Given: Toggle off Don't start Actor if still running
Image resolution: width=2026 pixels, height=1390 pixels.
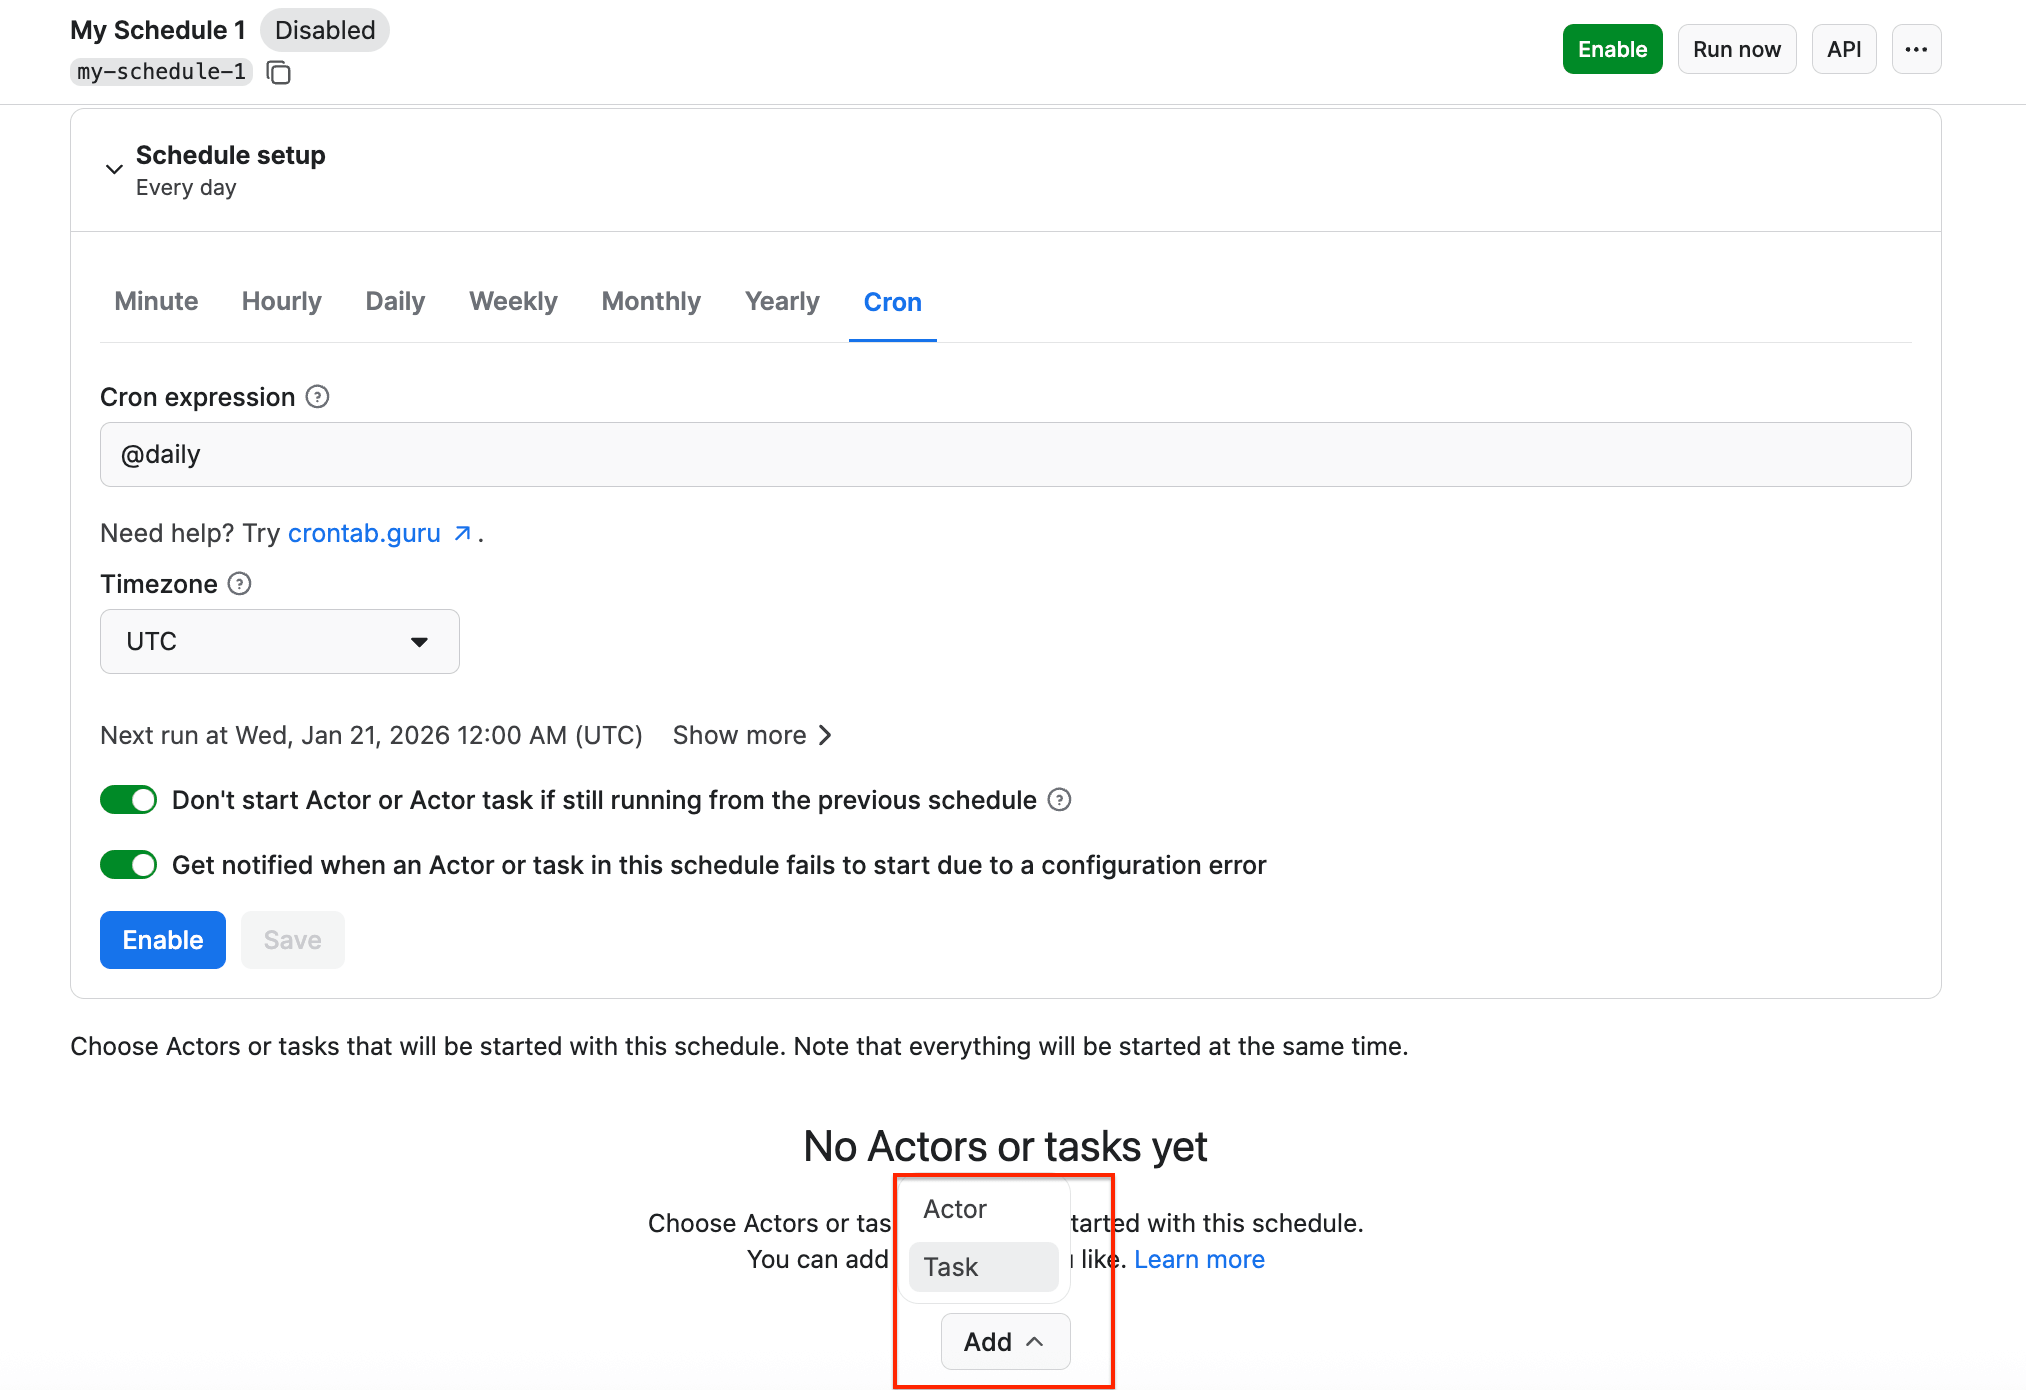Looking at the screenshot, I should coord(129,800).
